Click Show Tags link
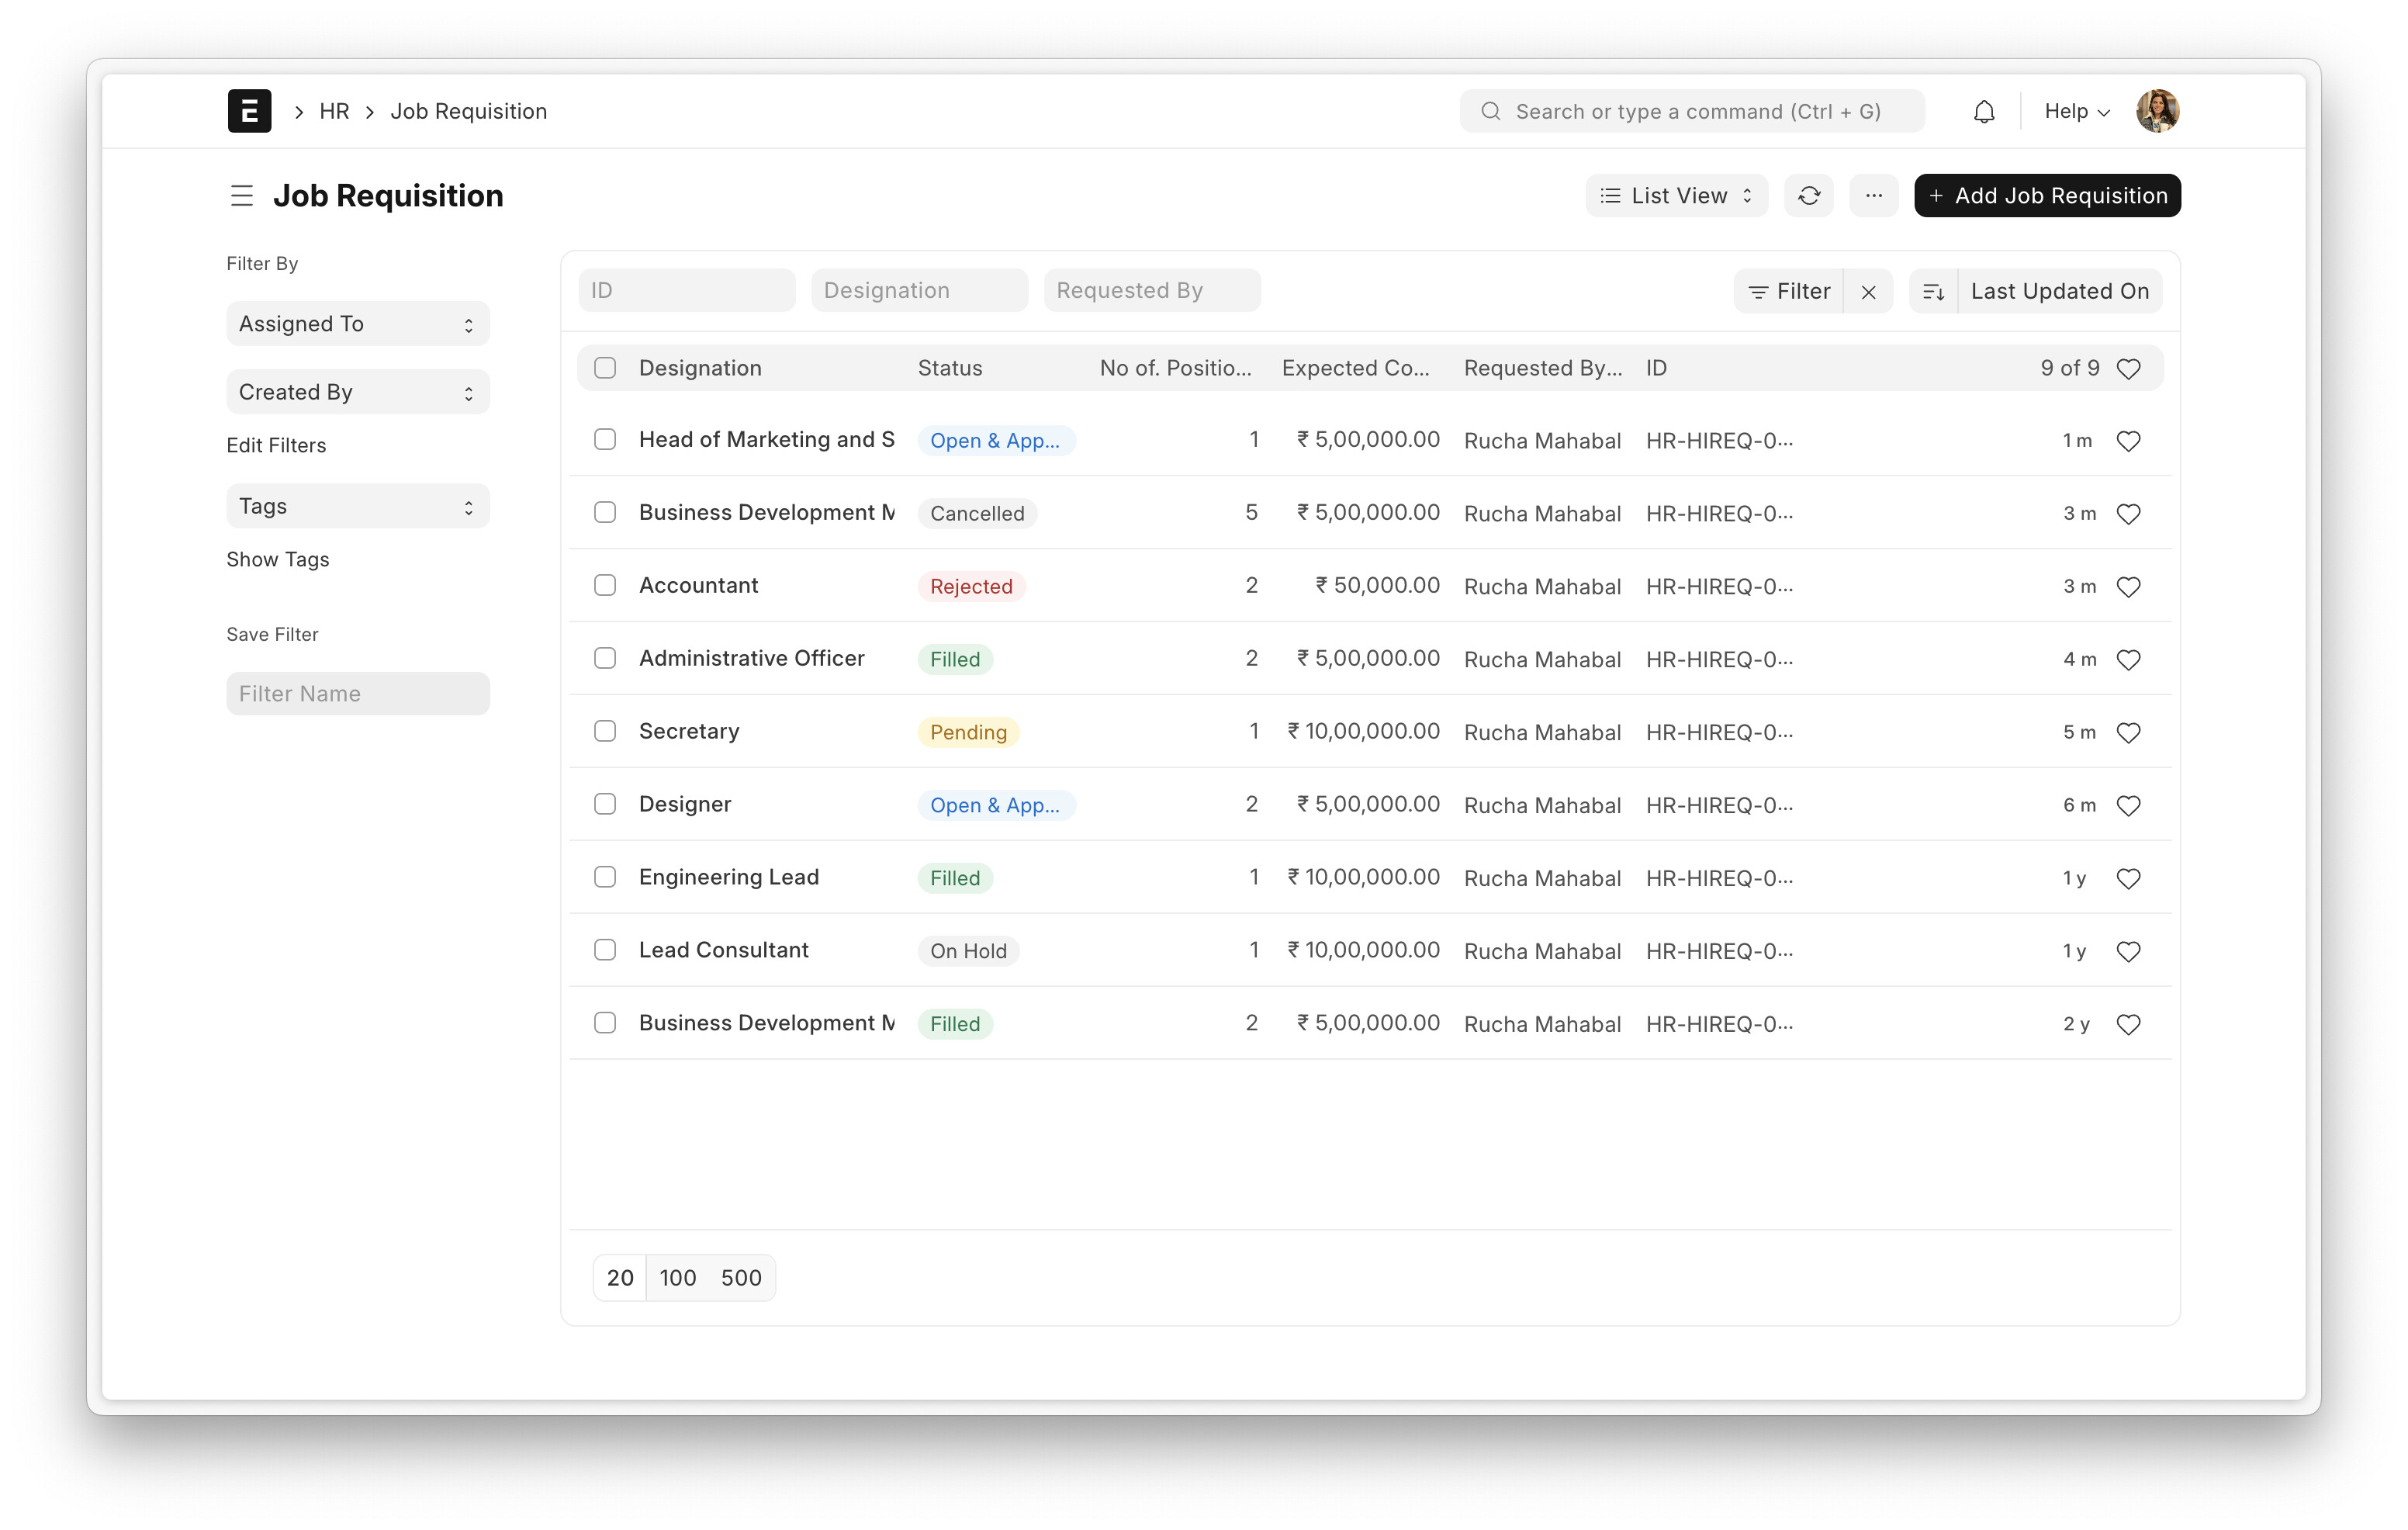Screen dimensions: 2408x1530 click(278, 560)
